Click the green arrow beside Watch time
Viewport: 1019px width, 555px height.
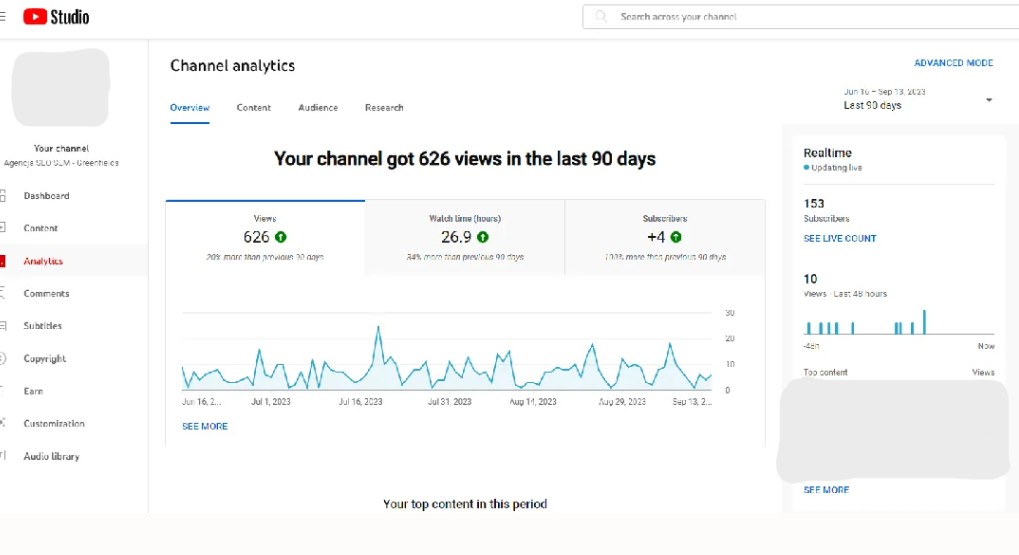pyautogui.click(x=483, y=237)
